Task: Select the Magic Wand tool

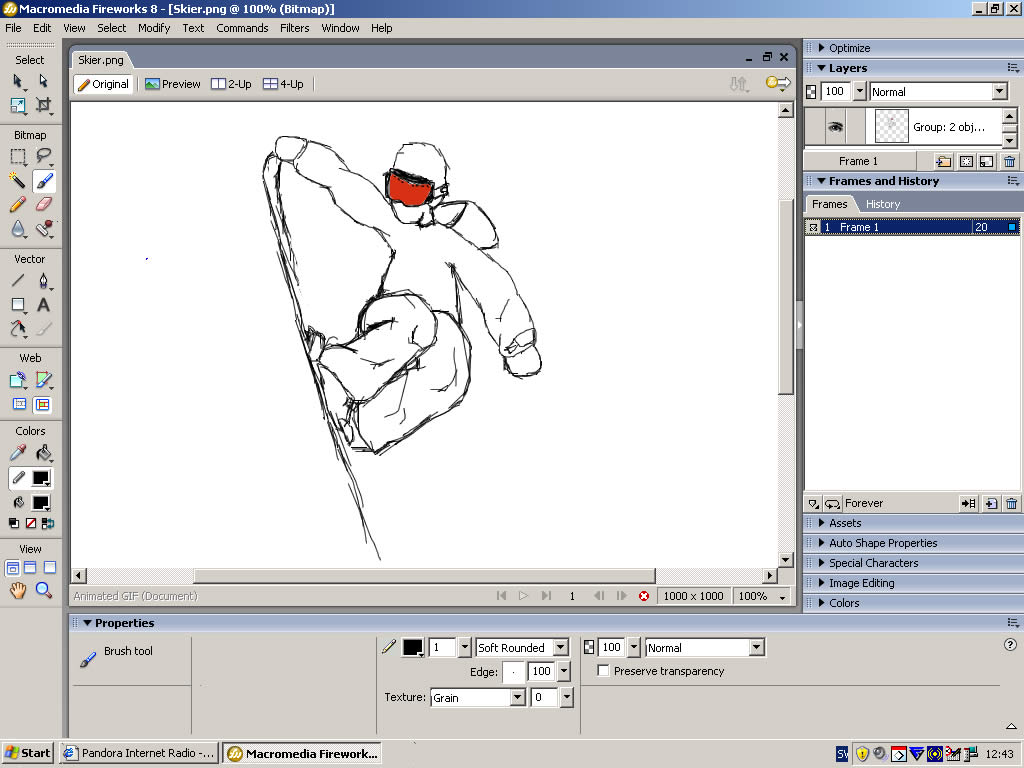Action: click(x=18, y=181)
